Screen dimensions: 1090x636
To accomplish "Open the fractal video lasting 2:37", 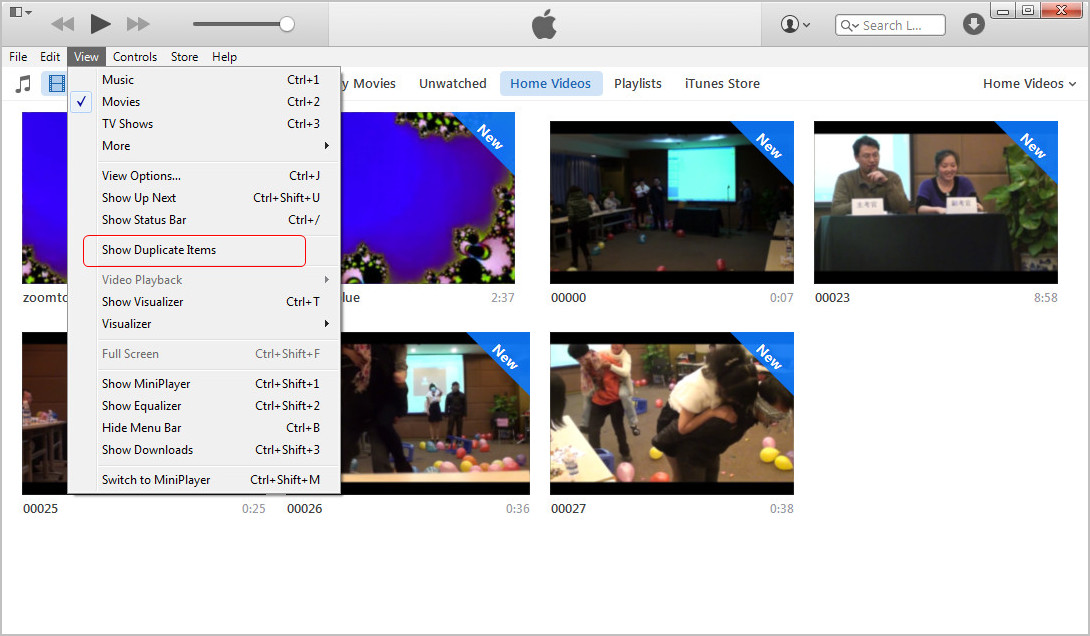I will pyautogui.click(x=428, y=198).
